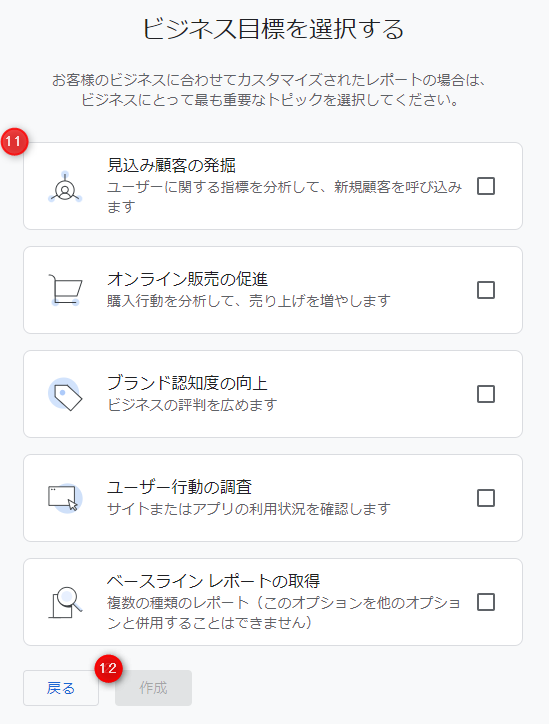
Task: Choose the ベースライン レポートの取得 title
Action: point(214,581)
